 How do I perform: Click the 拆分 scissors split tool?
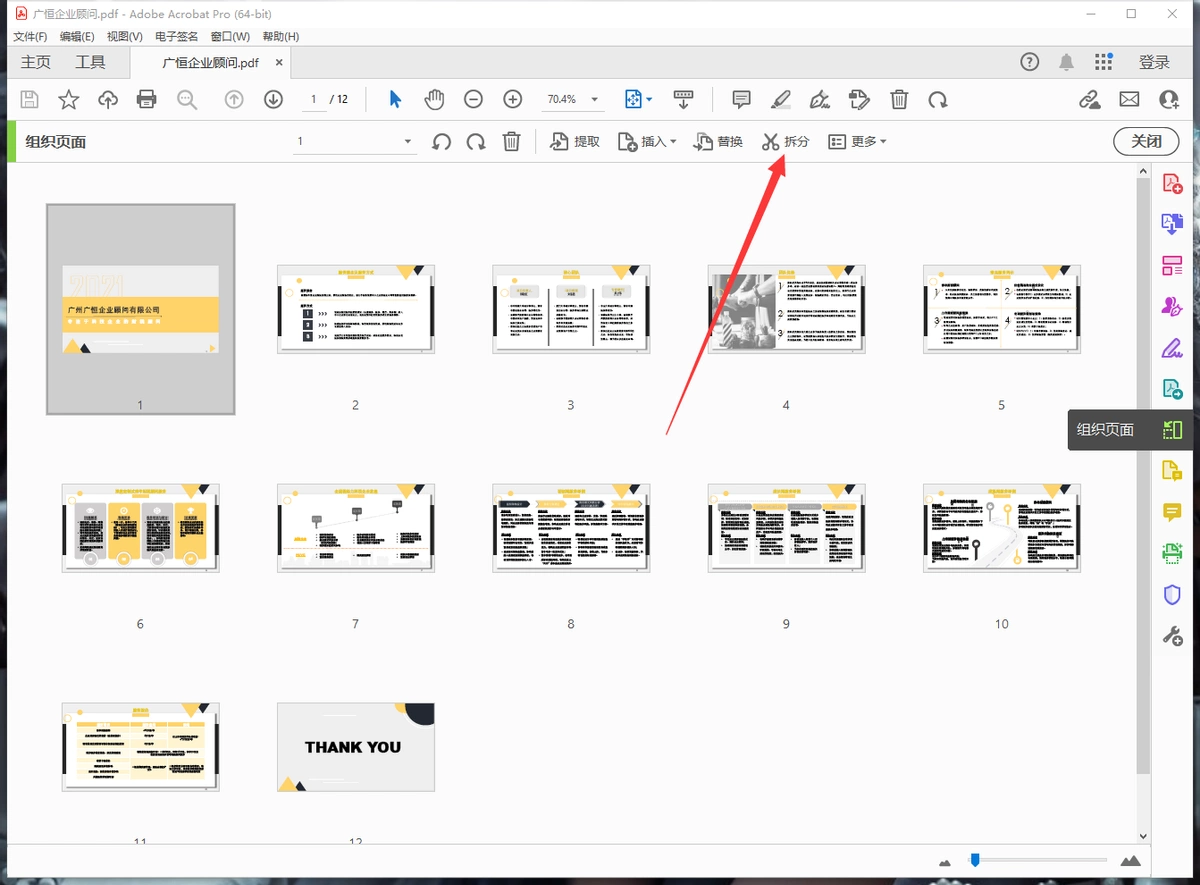tap(784, 142)
